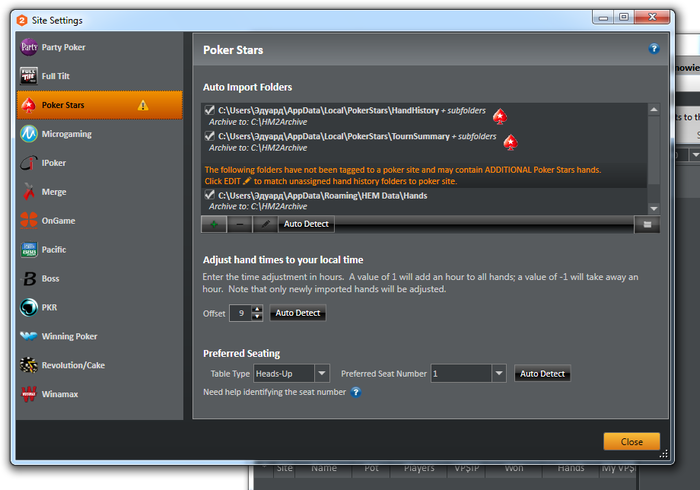Auto Detect the preferred seat
This screenshot has height=490, width=700.
click(x=542, y=374)
